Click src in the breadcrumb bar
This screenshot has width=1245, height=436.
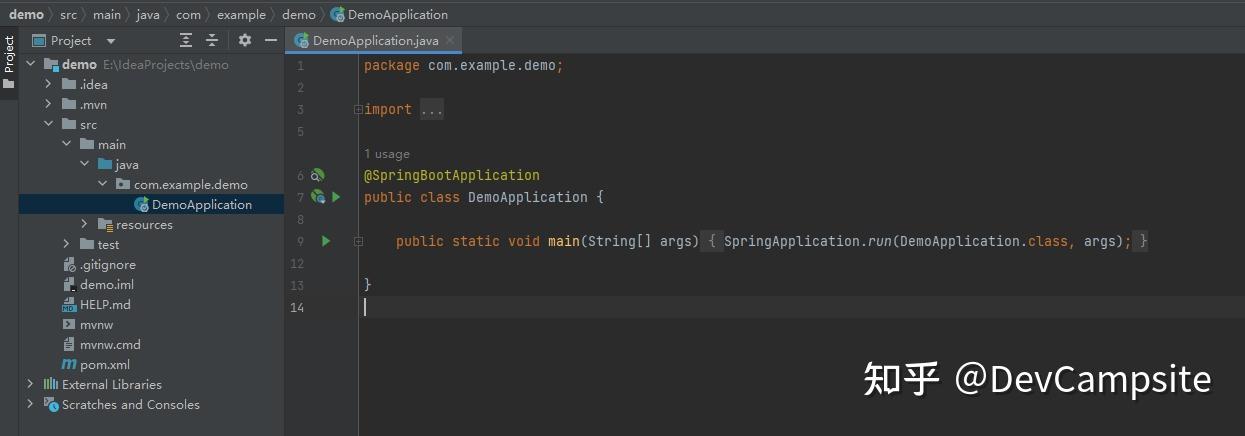point(68,14)
